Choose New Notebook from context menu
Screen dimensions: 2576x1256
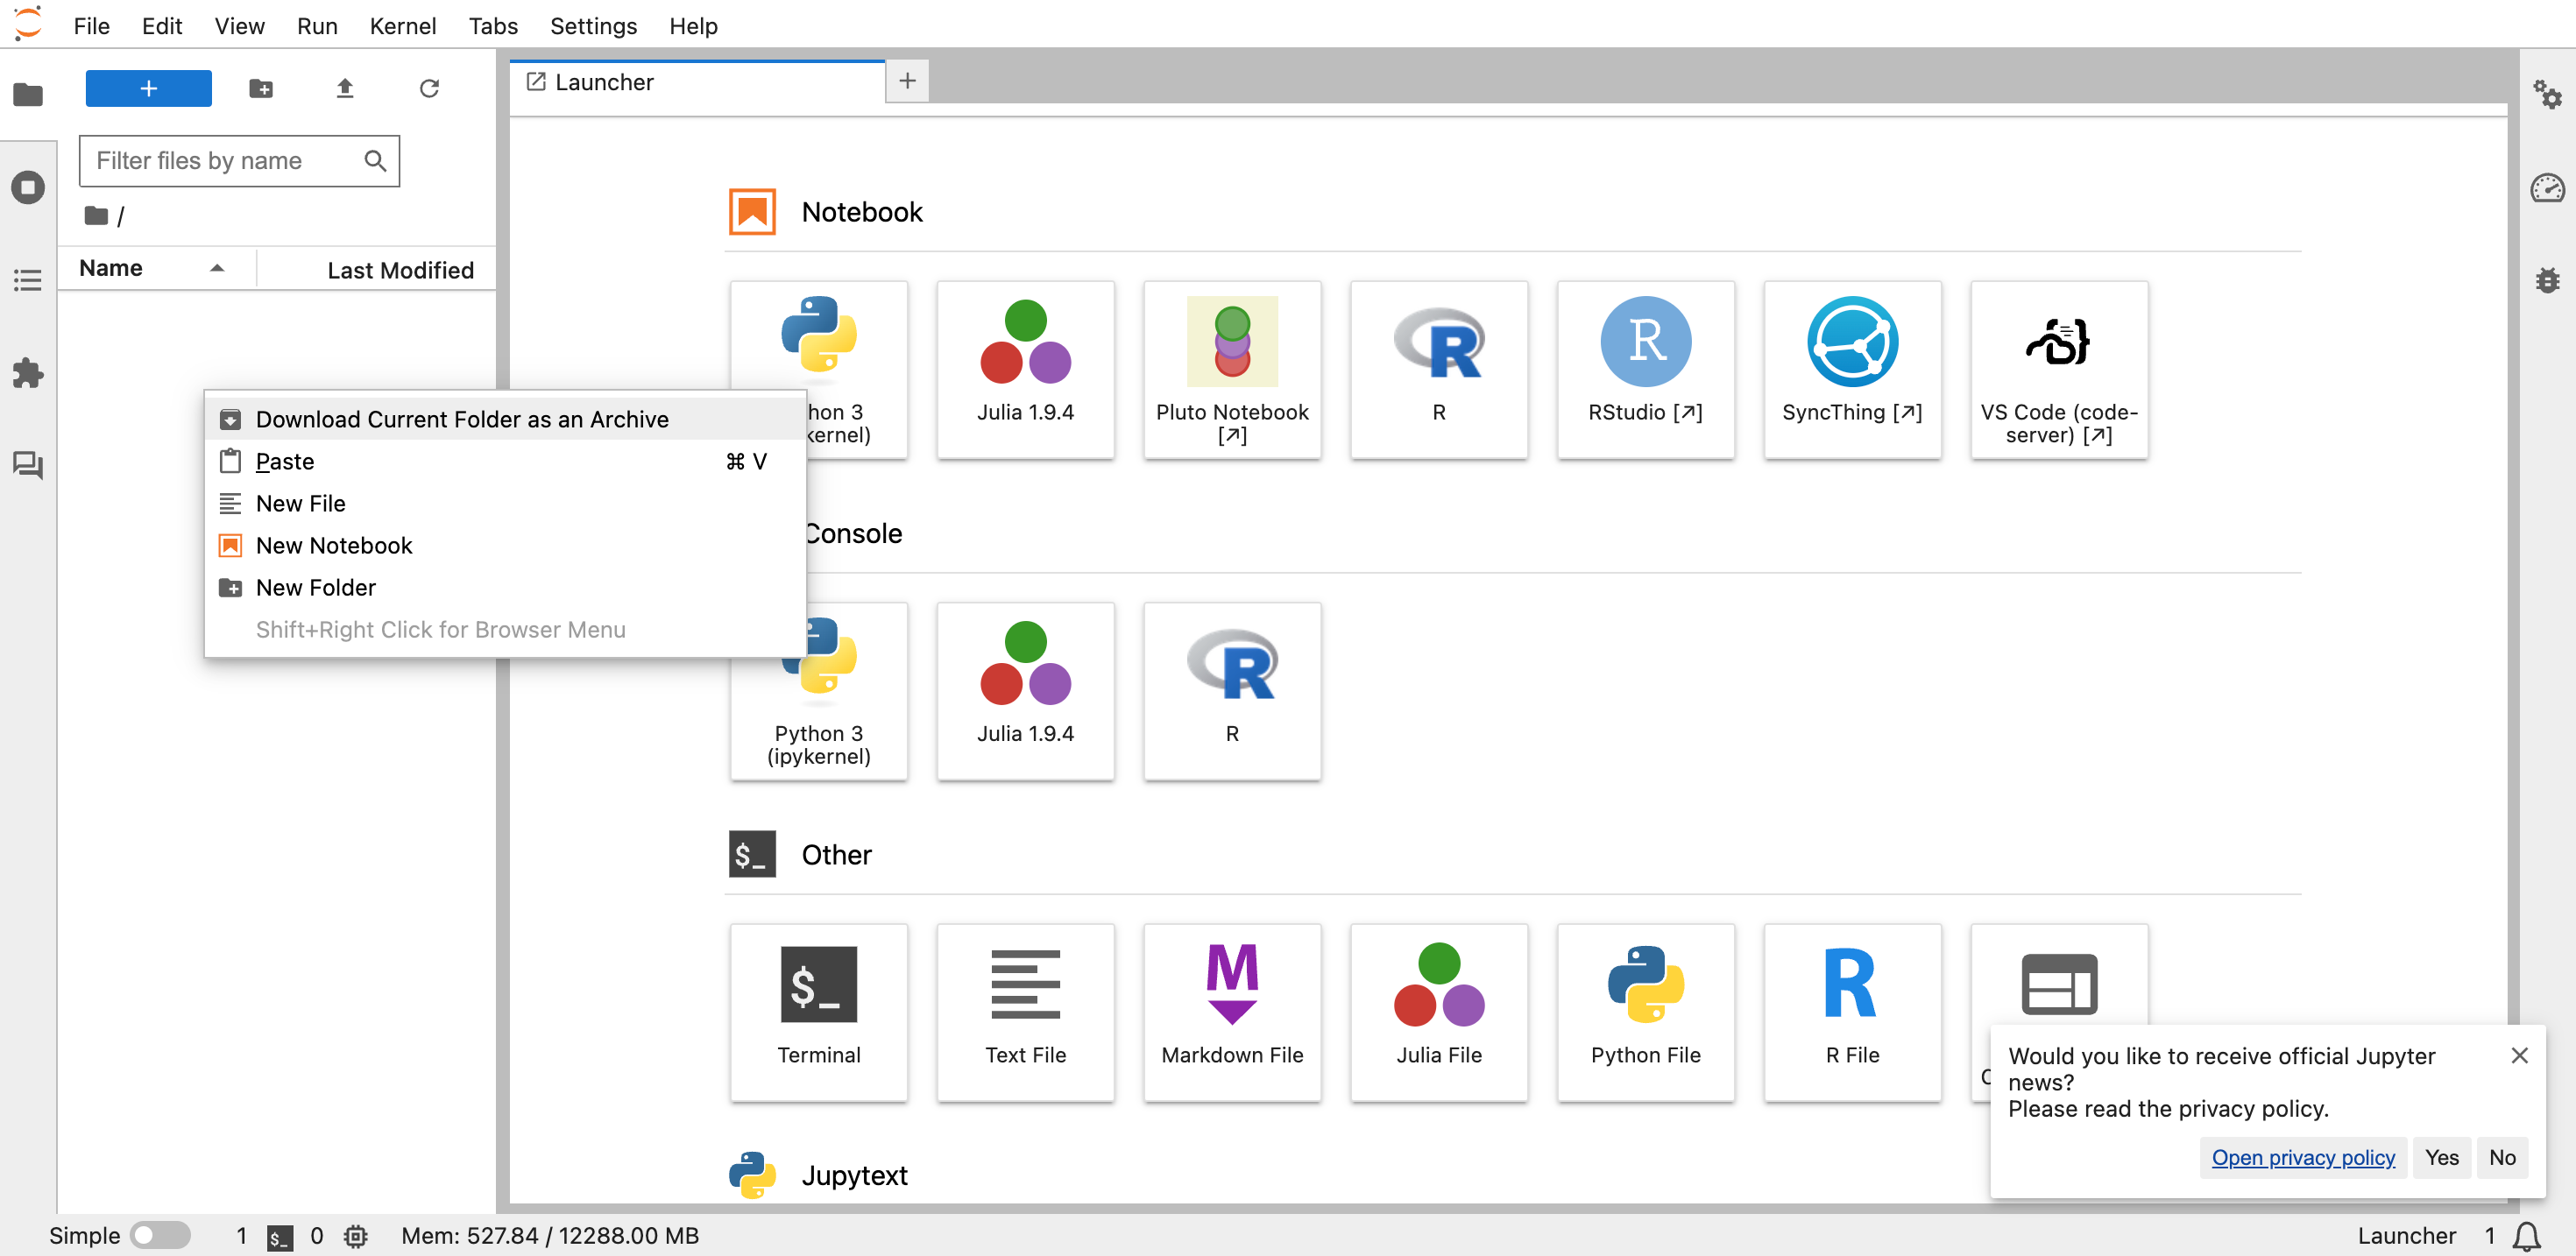click(505, 545)
